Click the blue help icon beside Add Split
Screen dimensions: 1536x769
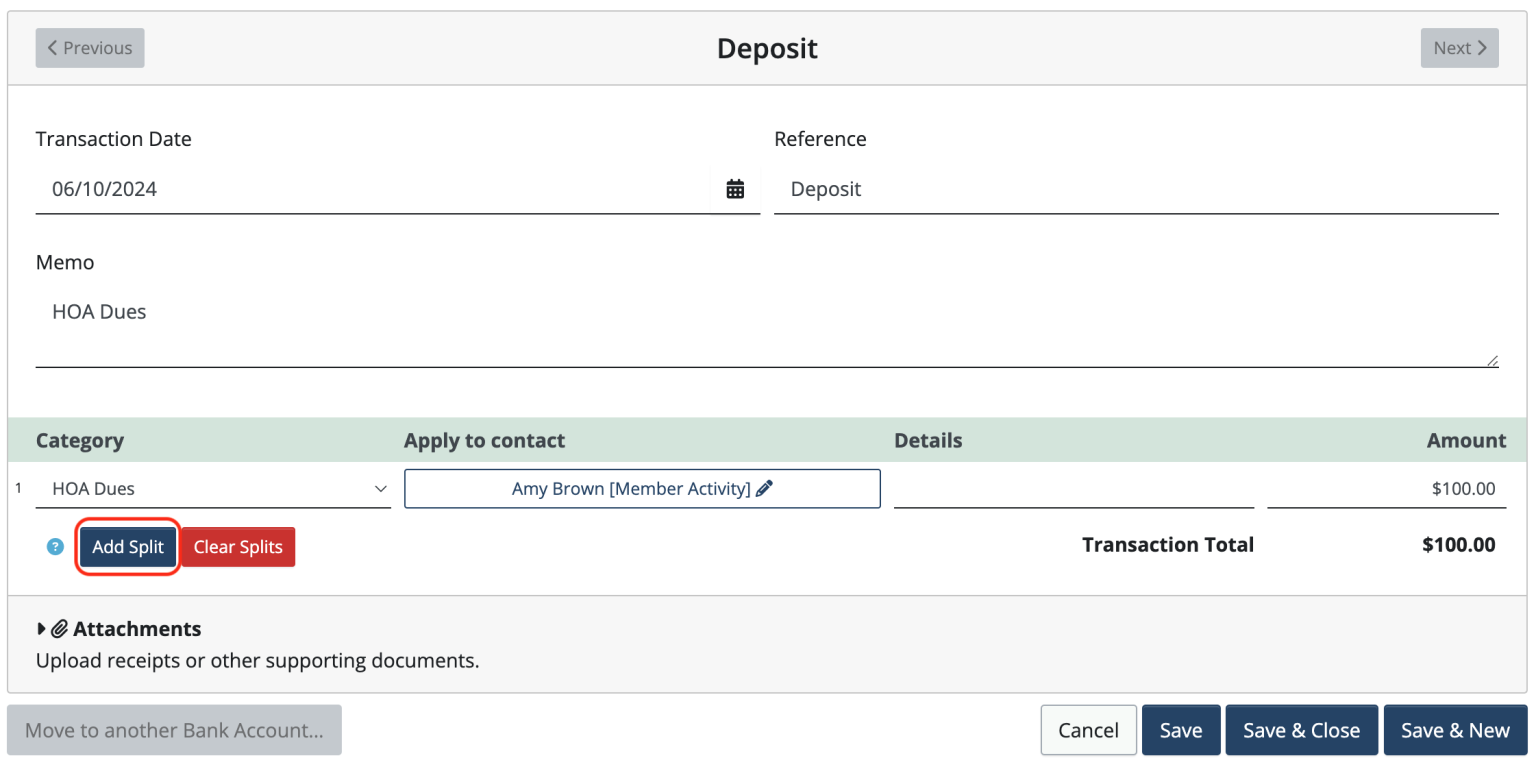pos(55,547)
